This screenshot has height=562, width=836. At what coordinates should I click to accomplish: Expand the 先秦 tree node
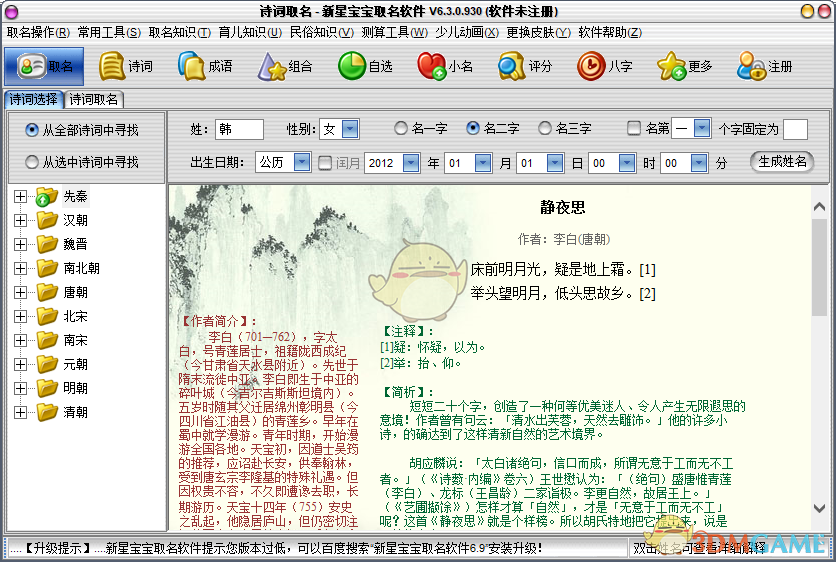20,197
